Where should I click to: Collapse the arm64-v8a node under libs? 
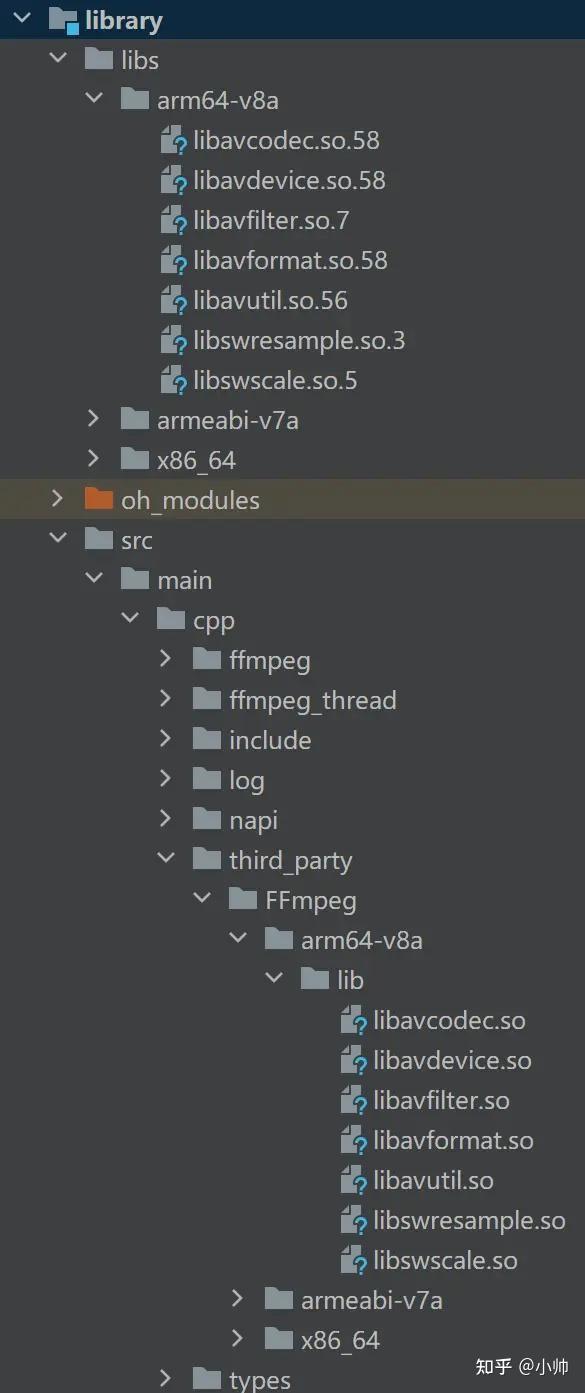point(93,99)
